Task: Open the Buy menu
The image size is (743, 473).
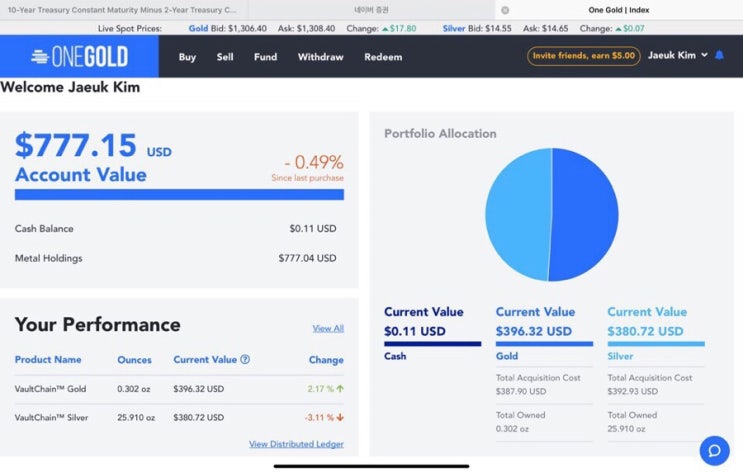Action: tap(187, 57)
